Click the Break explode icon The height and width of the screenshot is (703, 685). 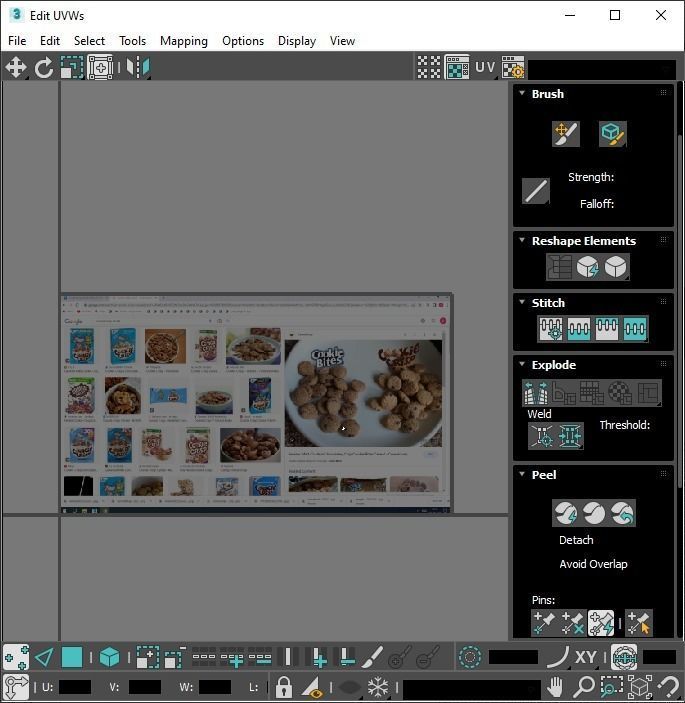[x=536, y=392]
